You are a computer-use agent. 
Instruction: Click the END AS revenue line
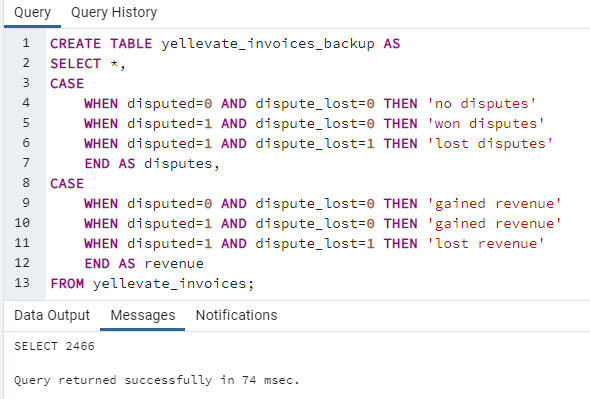(x=144, y=263)
